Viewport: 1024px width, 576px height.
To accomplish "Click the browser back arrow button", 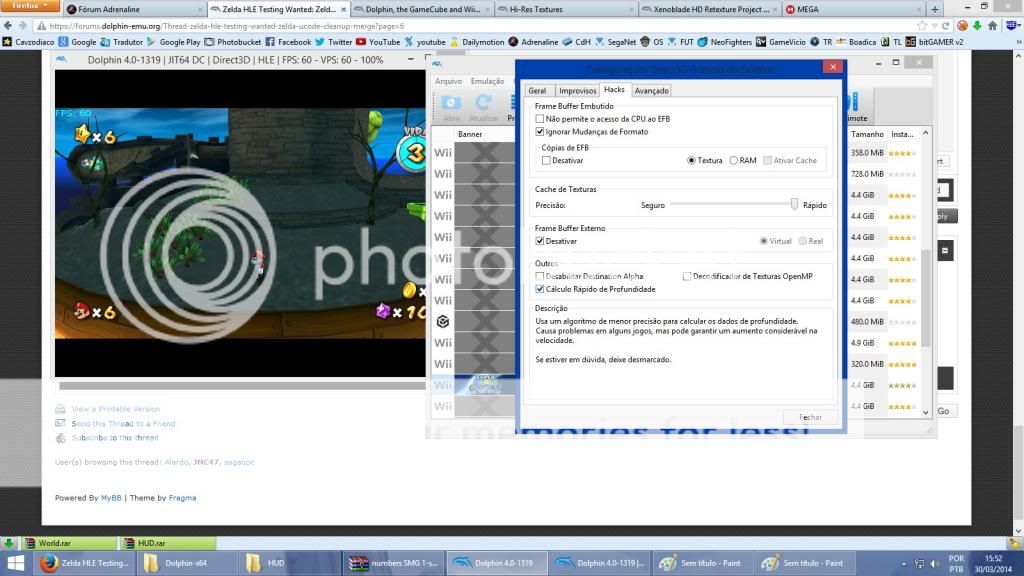I will [x=9, y=26].
